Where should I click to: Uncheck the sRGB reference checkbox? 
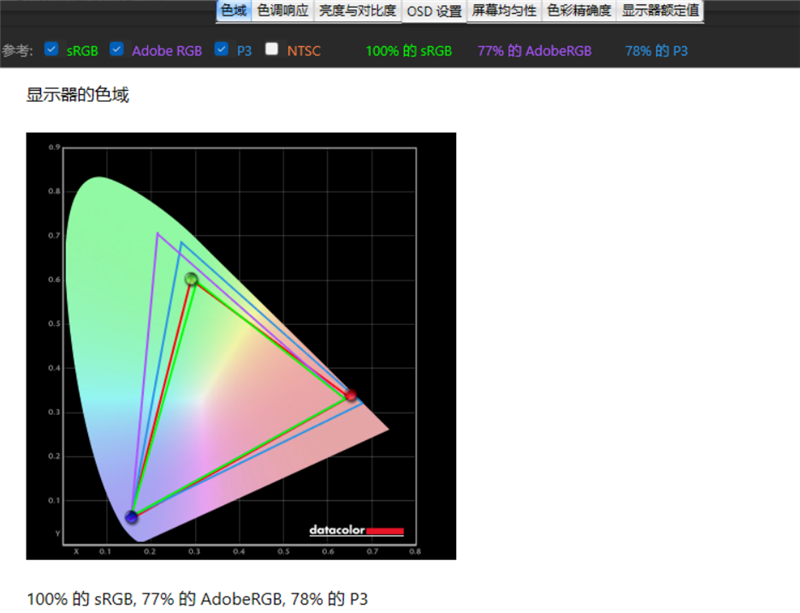point(51,49)
